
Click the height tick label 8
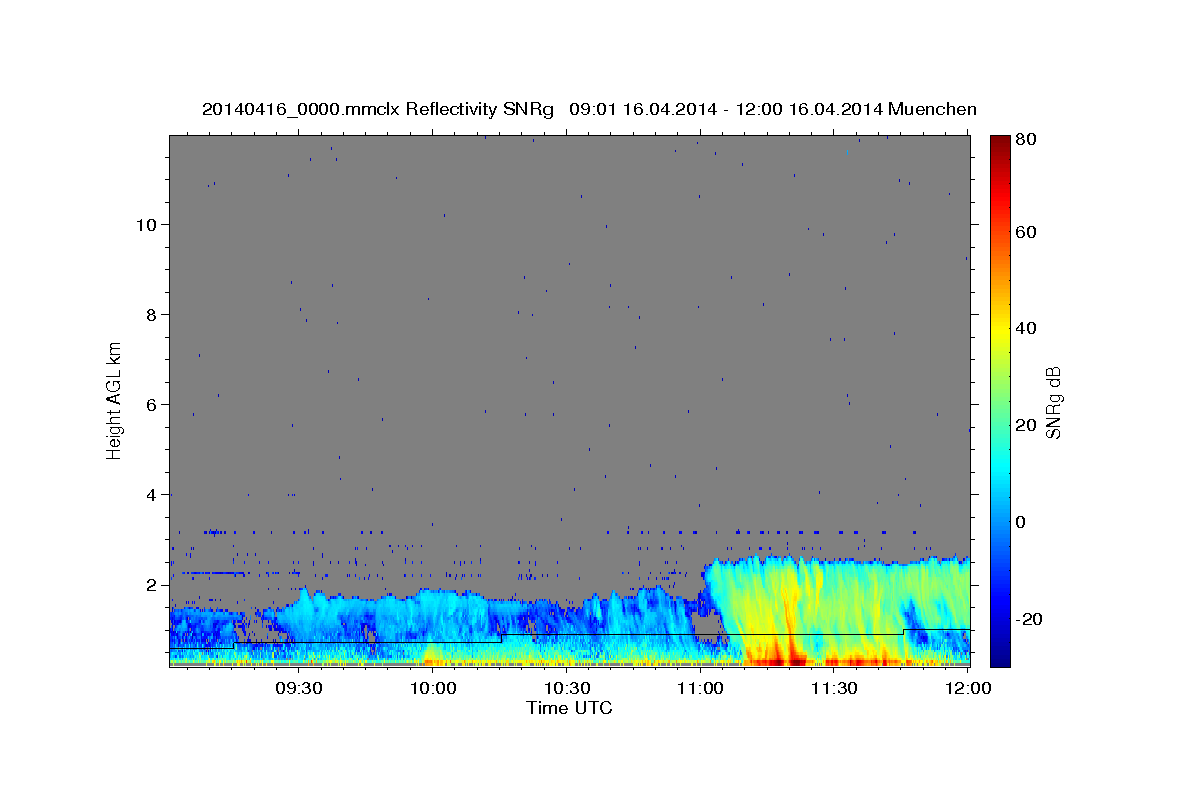[151, 315]
